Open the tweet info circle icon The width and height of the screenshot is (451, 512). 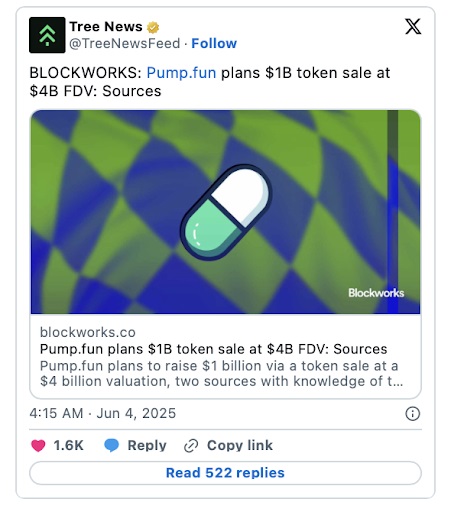pos(412,414)
